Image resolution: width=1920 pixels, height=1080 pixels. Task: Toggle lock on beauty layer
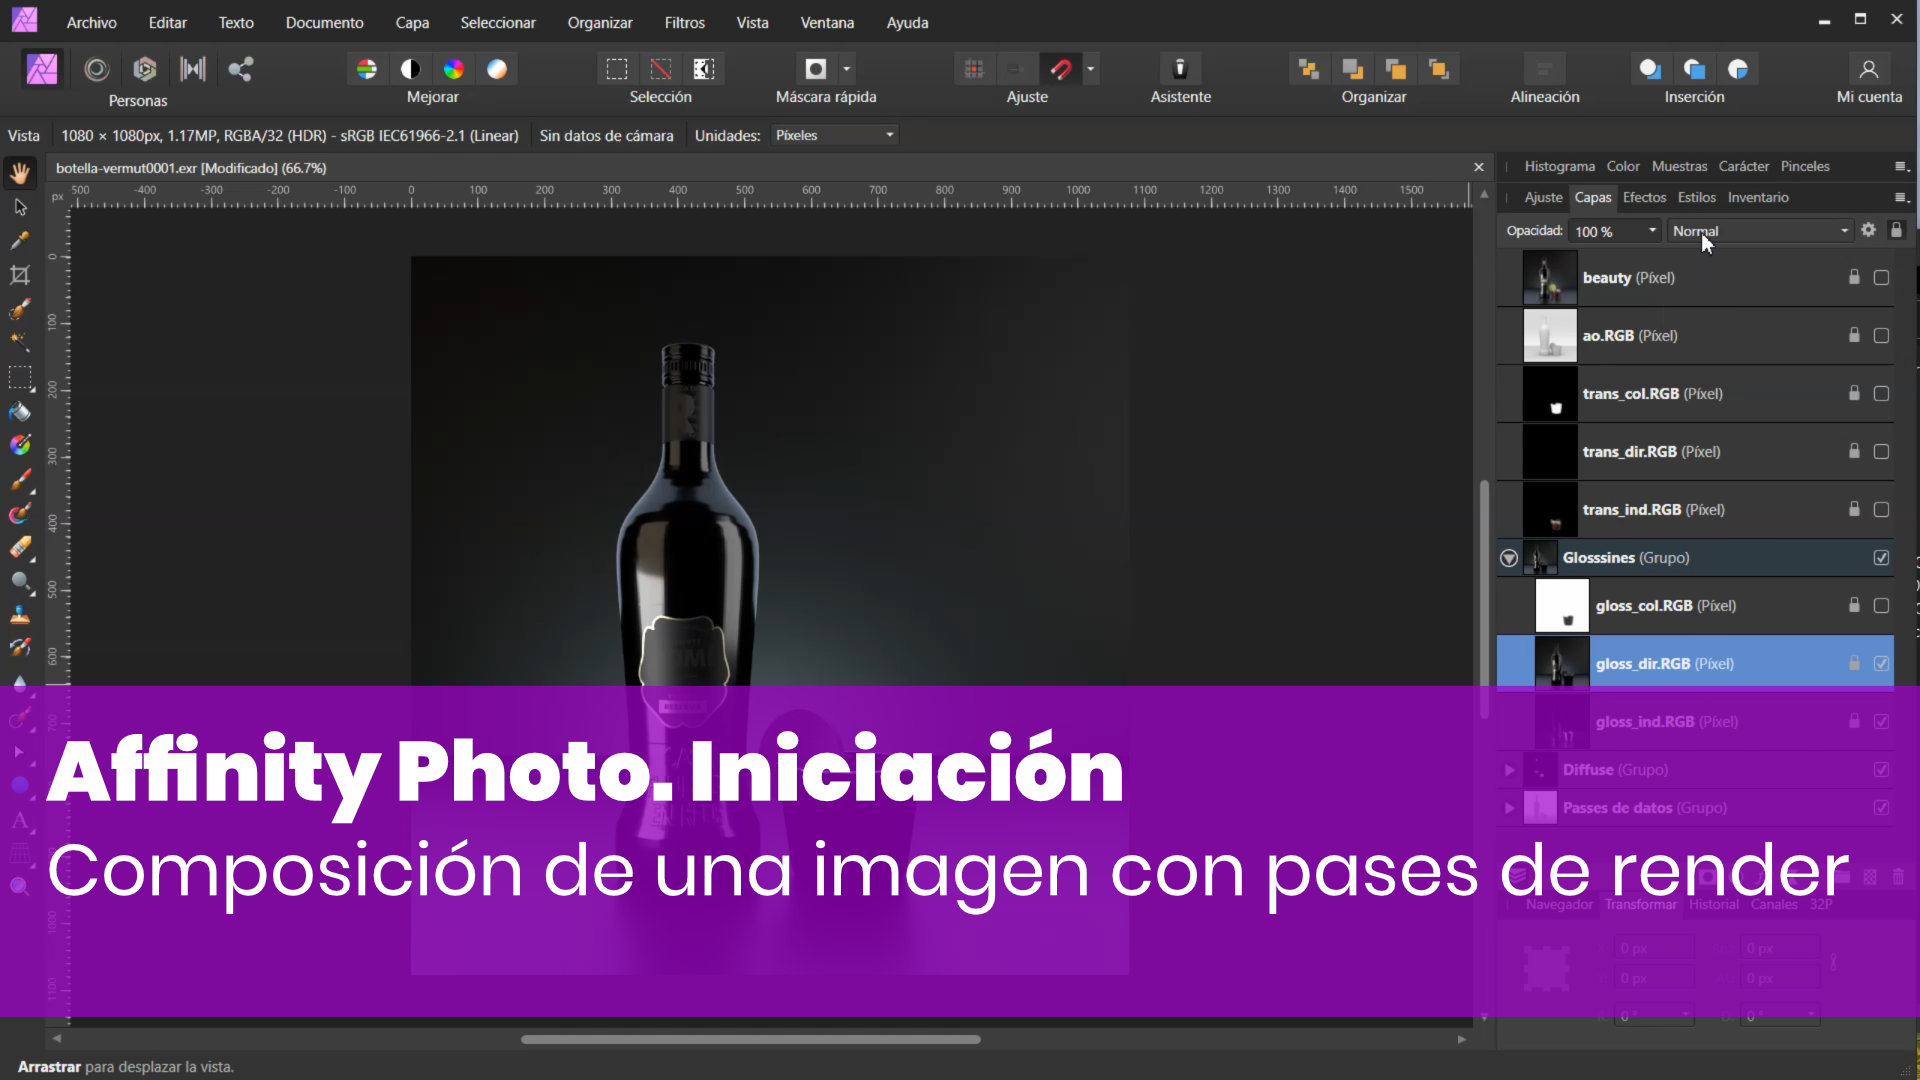(1854, 278)
